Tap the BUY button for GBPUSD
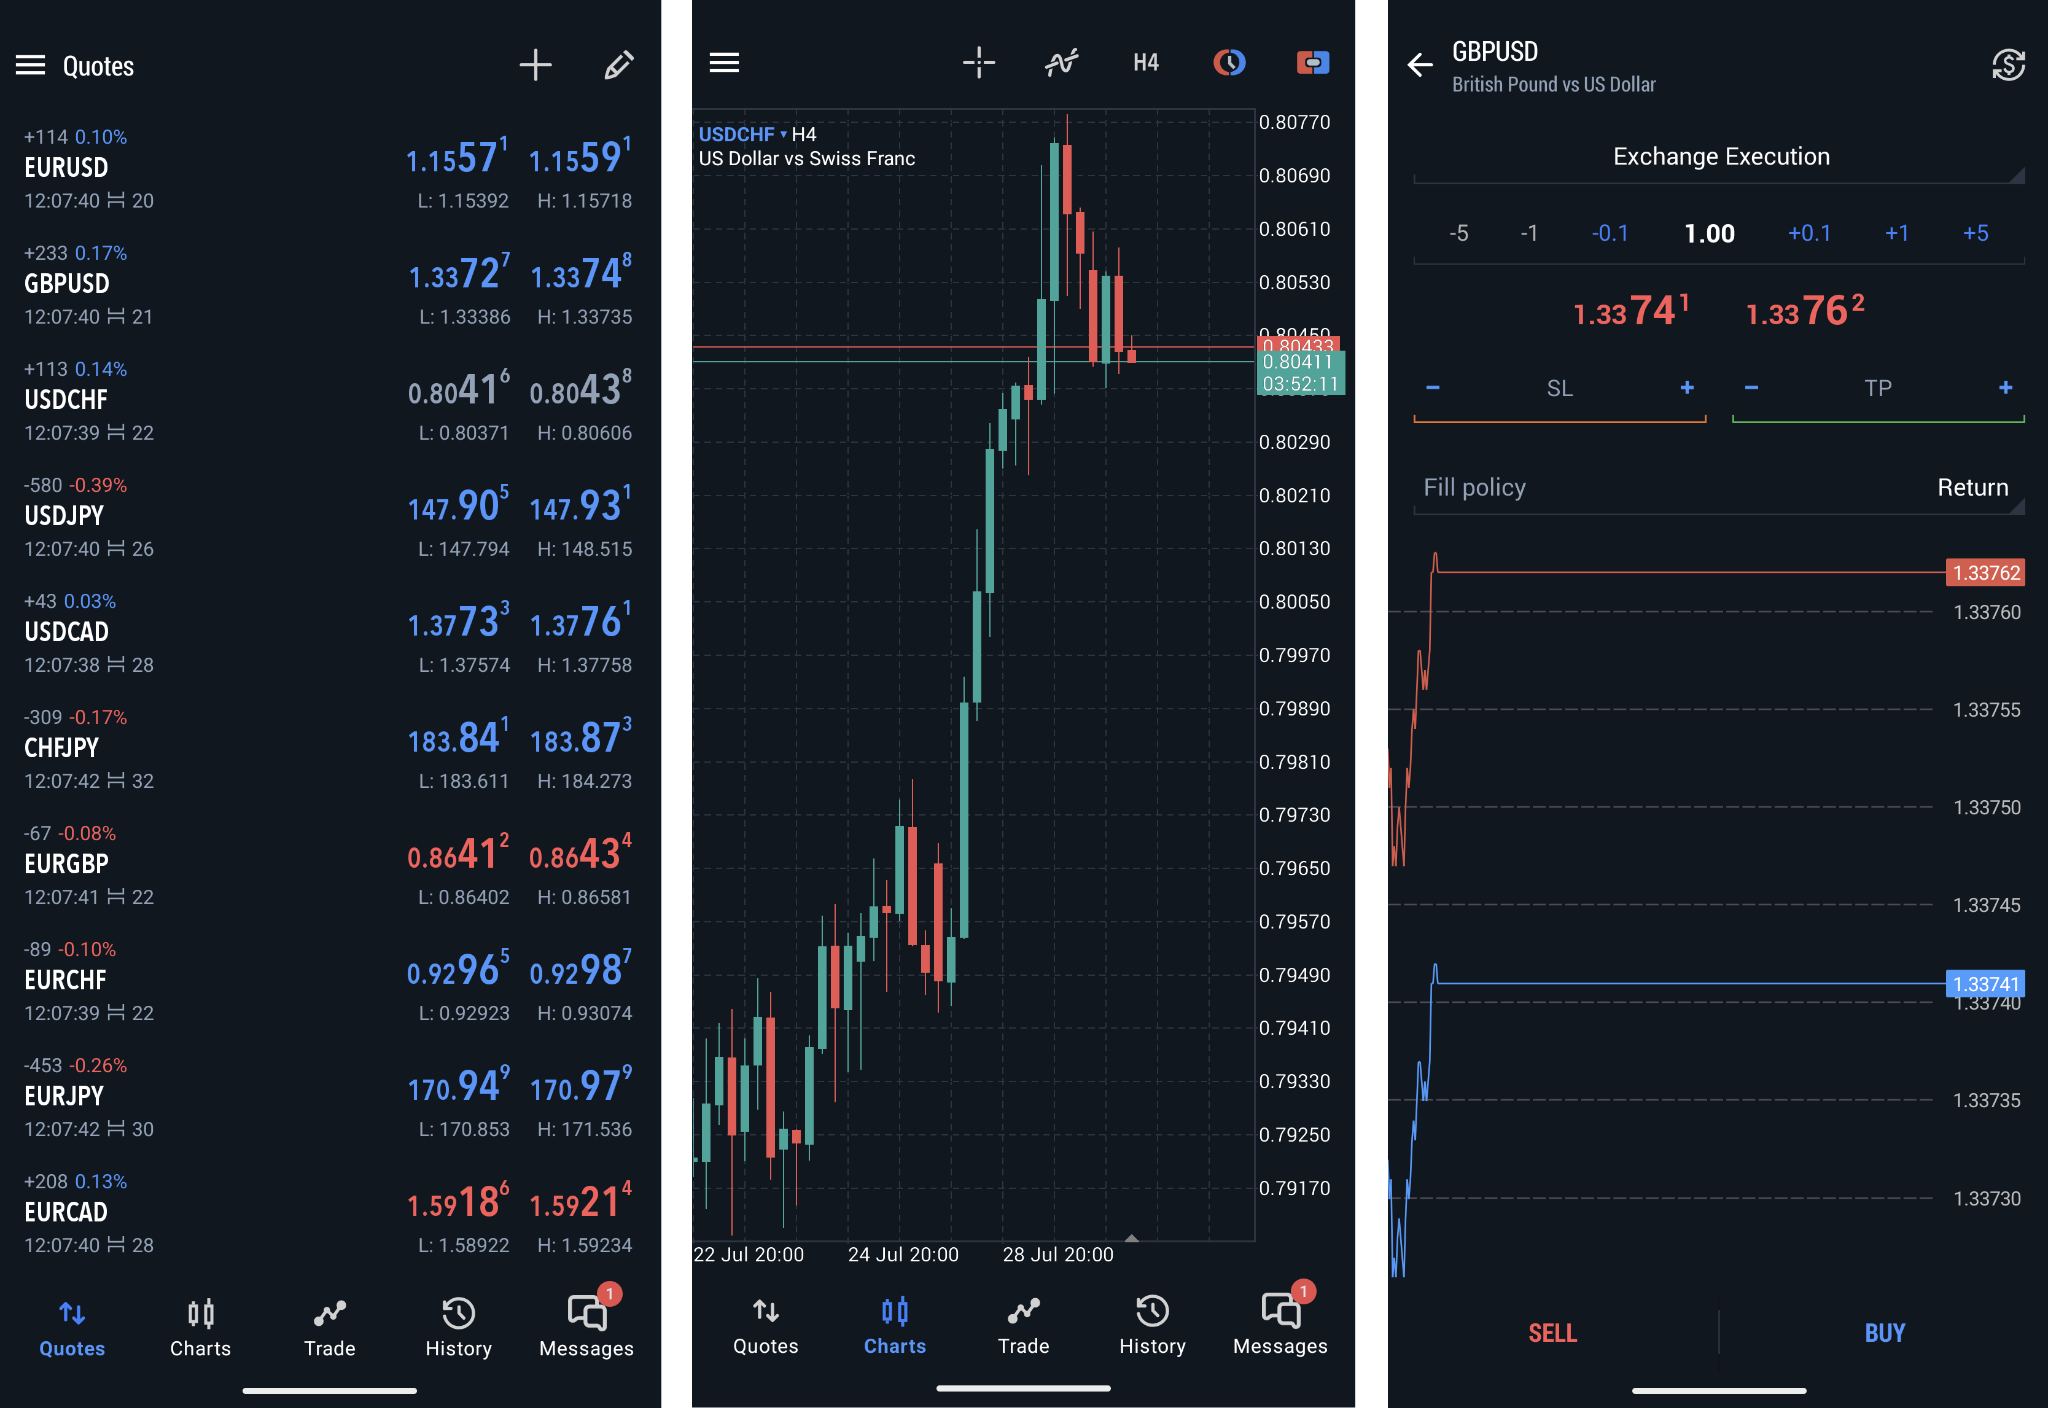The height and width of the screenshot is (1408, 2048). coord(1884,1333)
